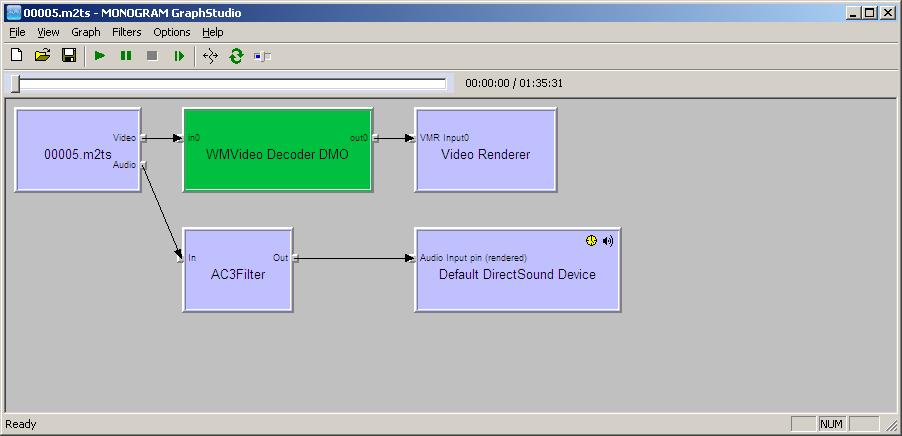Pause the graph playback

[126, 56]
